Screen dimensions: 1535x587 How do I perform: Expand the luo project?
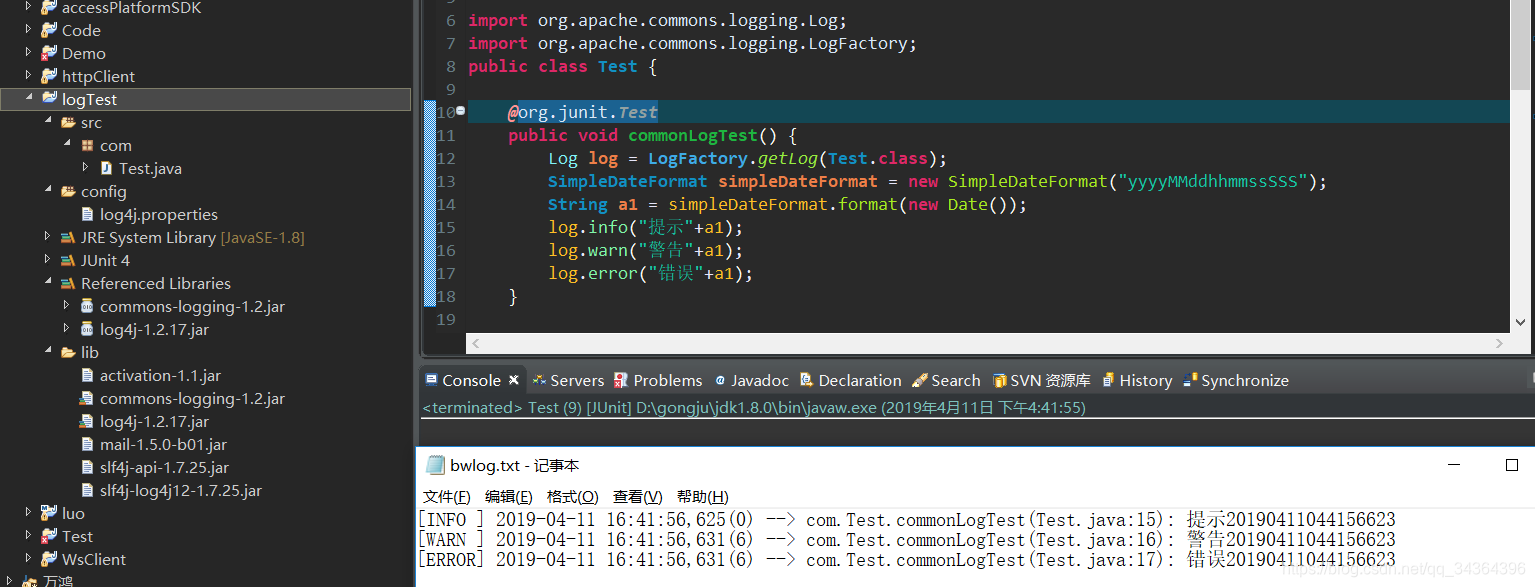click(28, 513)
